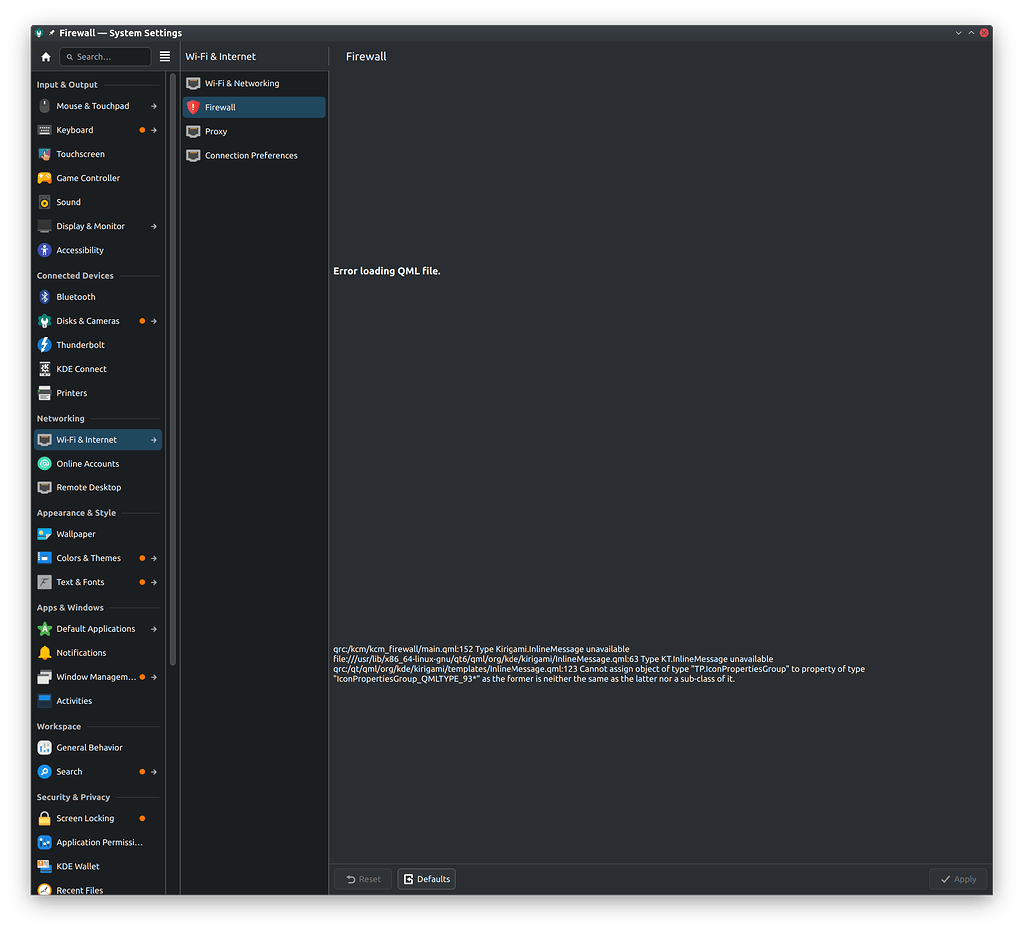Click the KDE Connect icon
Viewport: 1024px width, 932px height.
tap(44, 369)
